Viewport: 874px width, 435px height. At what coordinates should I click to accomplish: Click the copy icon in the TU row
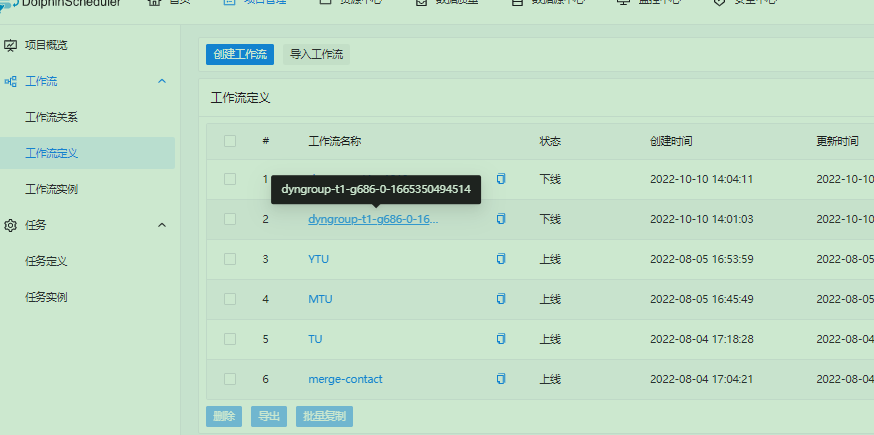[501, 339]
